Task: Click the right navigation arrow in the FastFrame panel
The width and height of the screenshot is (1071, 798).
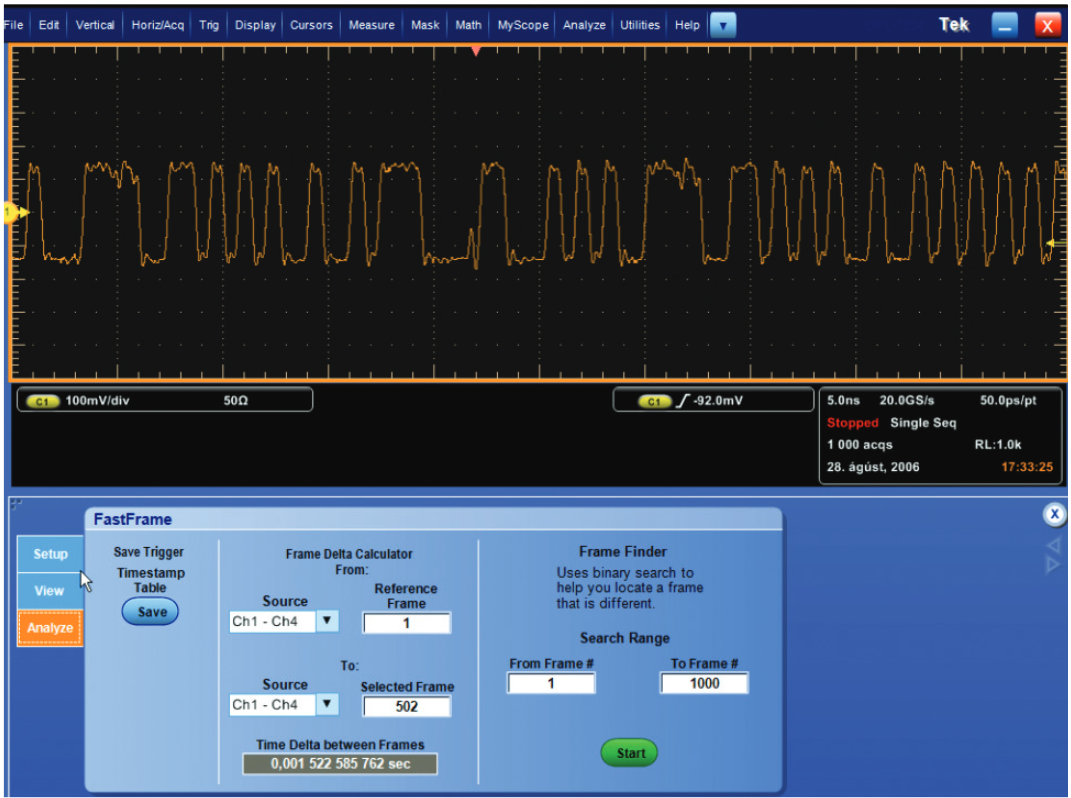Action: (1051, 565)
